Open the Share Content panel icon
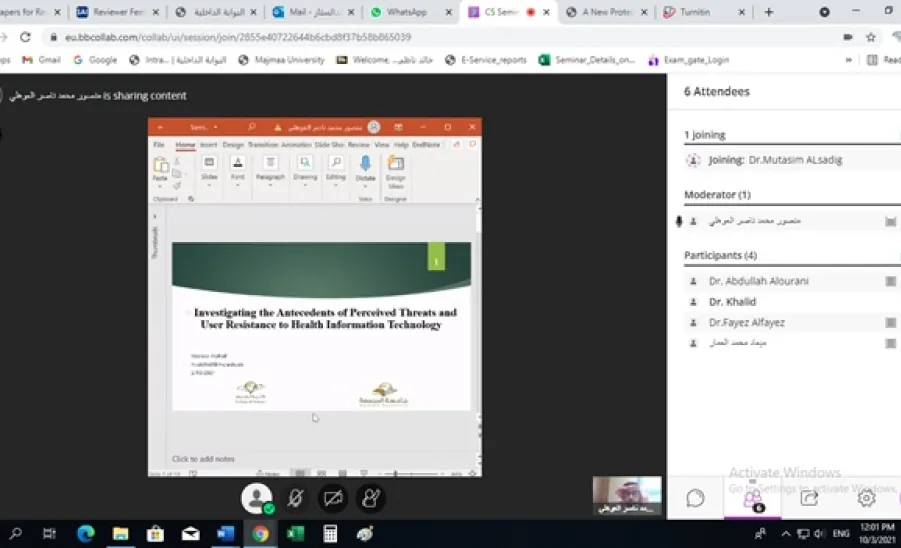Screen dimensions: 901x548 point(809,498)
